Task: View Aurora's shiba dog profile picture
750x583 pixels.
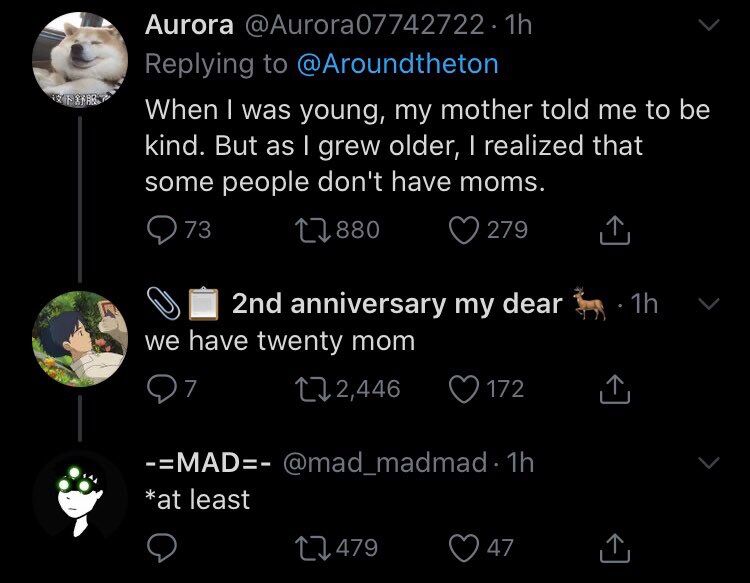Action: (x=80, y=60)
